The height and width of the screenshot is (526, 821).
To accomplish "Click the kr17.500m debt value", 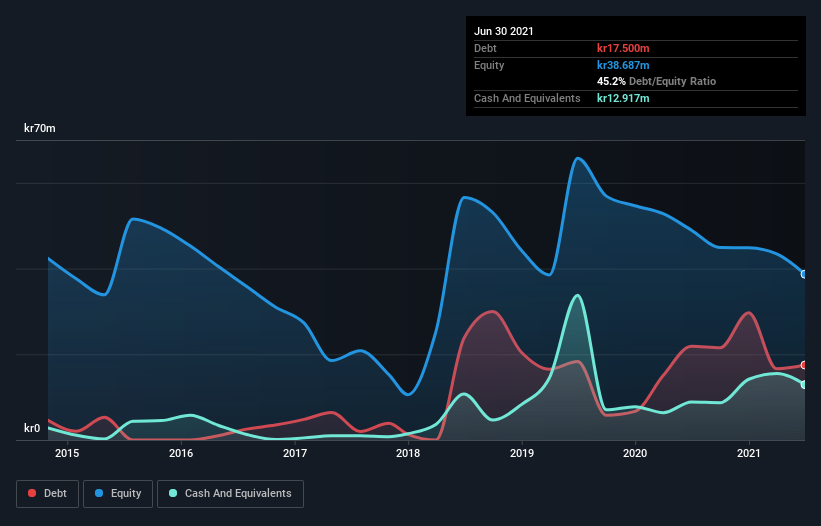I will click(623, 48).
